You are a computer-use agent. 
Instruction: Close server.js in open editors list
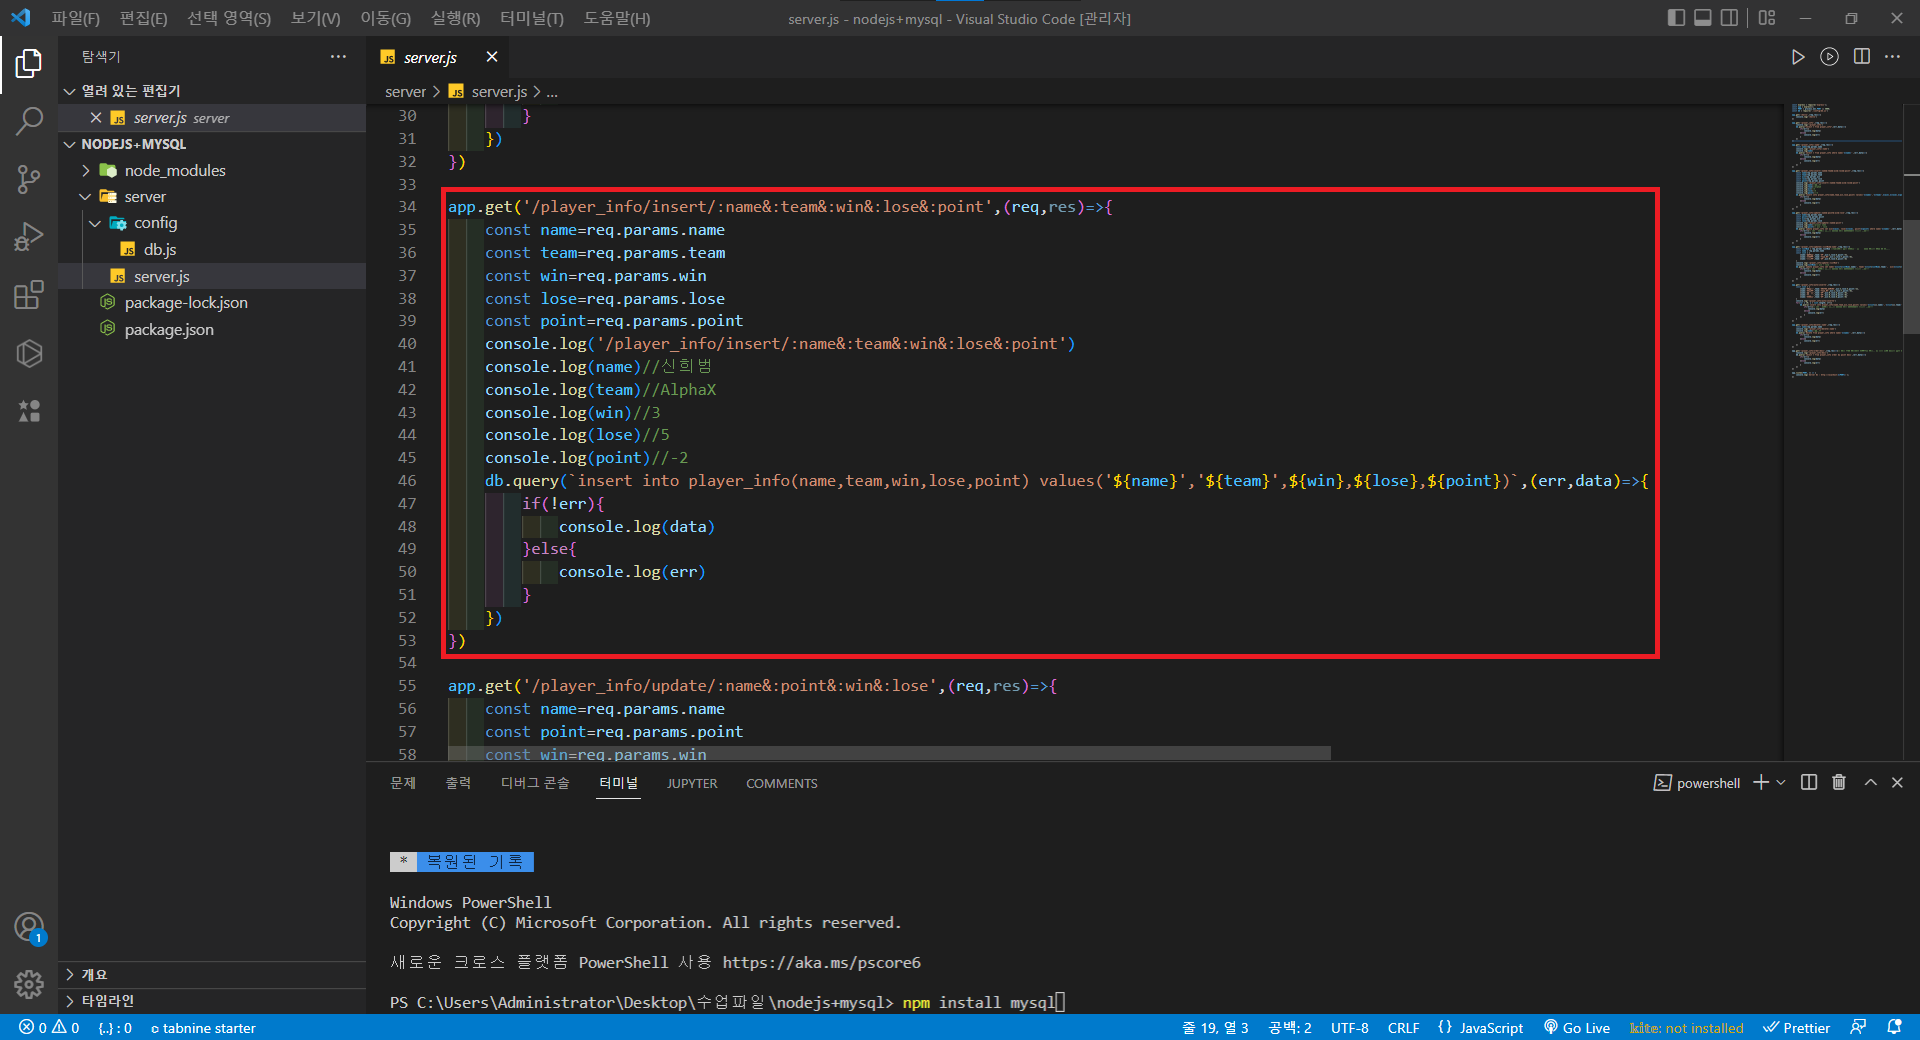(96, 118)
